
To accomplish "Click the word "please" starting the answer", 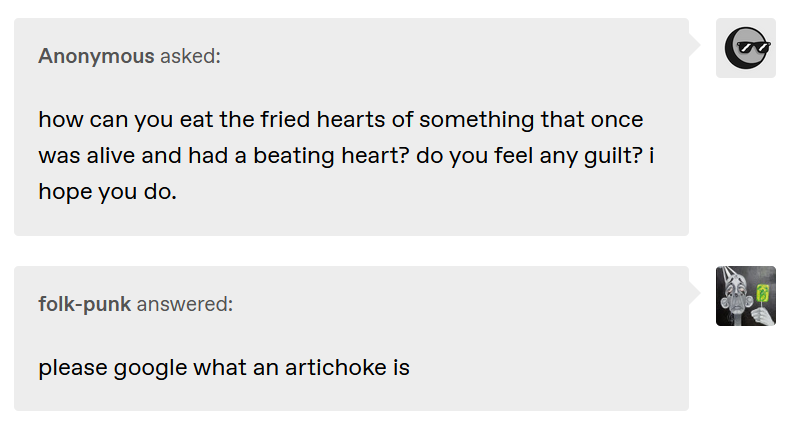I will pyautogui.click(x=73, y=369).
